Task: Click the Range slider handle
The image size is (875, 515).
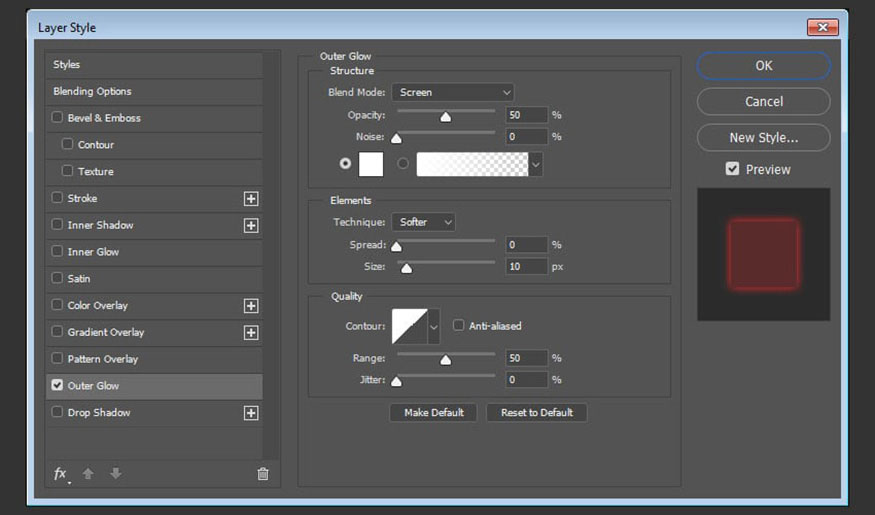Action: pyautogui.click(x=445, y=360)
